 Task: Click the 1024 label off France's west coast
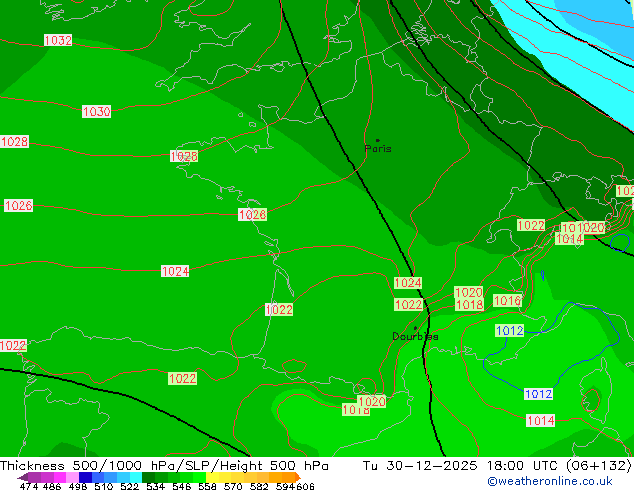coord(175,271)
